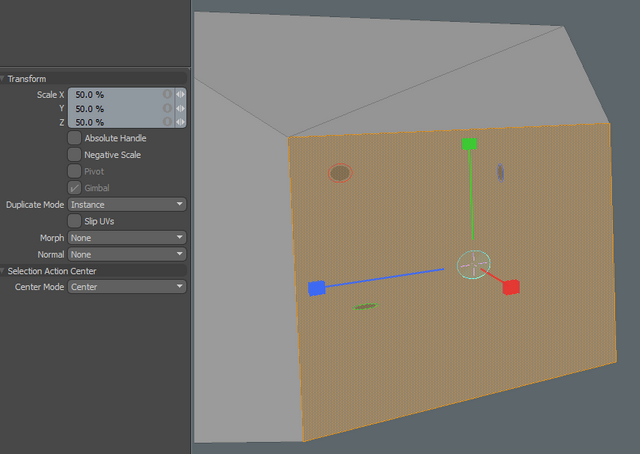Click the Scale X keyframe circle icon
The height and width of the screenshot is (454, 640).
[167, 94]
